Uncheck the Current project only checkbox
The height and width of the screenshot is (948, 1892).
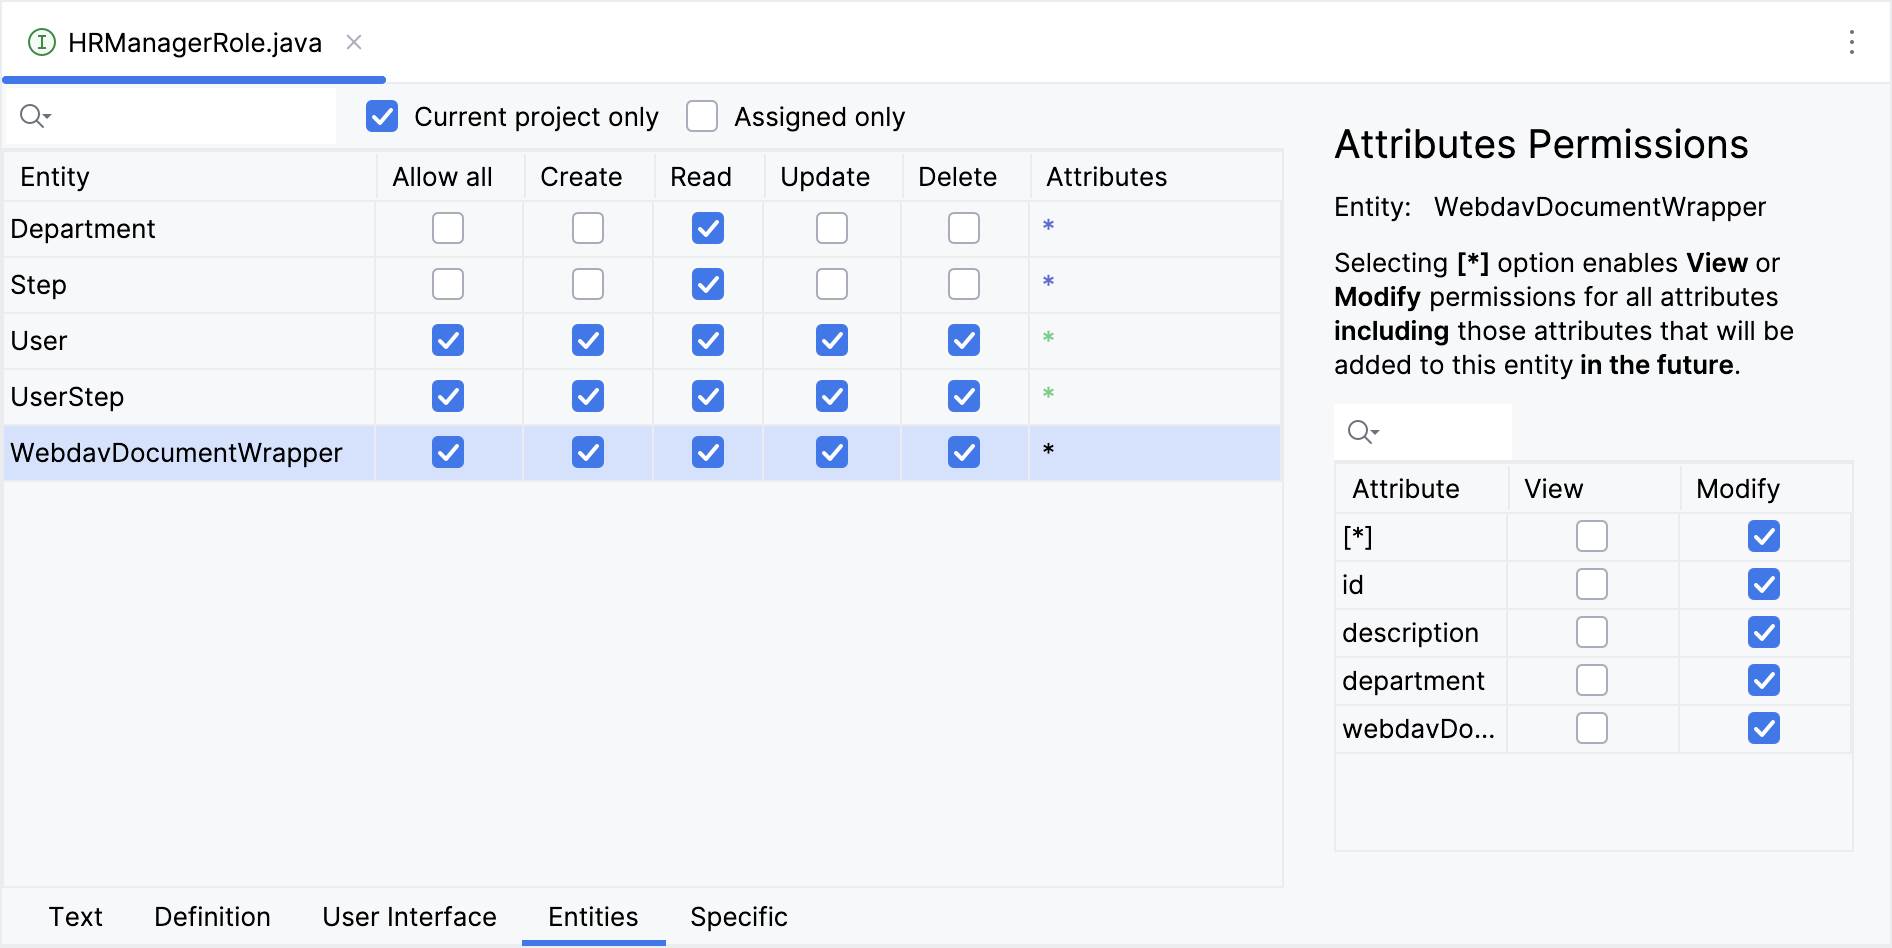coord(382,116)
